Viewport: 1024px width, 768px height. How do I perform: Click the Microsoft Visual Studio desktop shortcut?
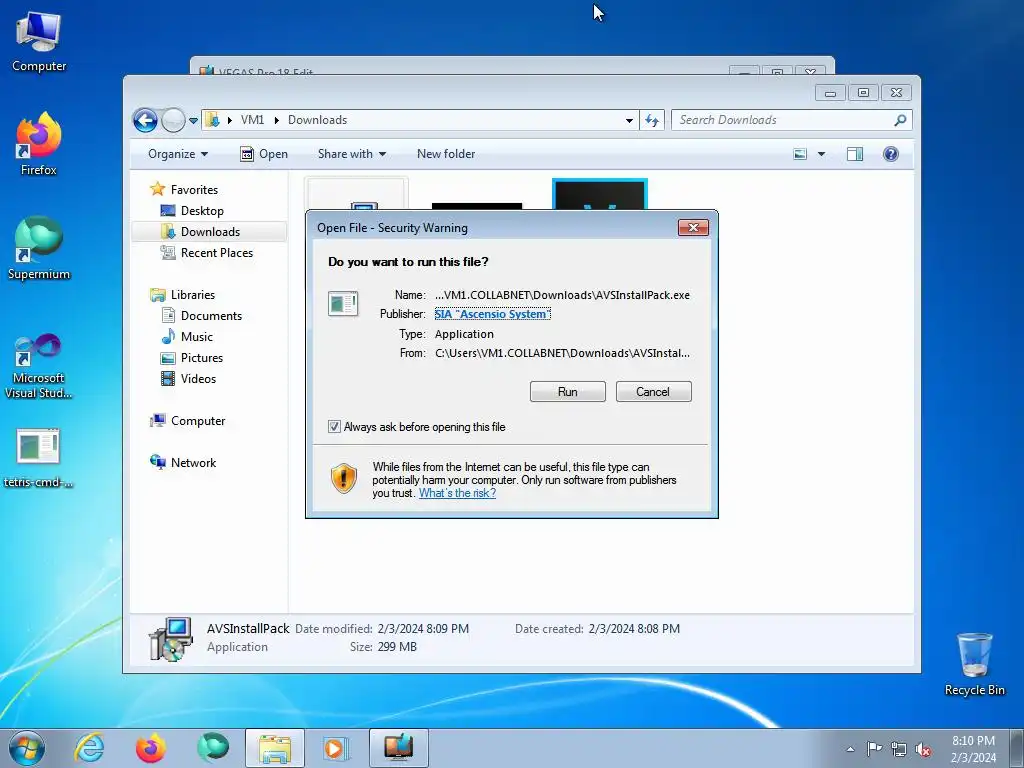[x=39, y=366]
